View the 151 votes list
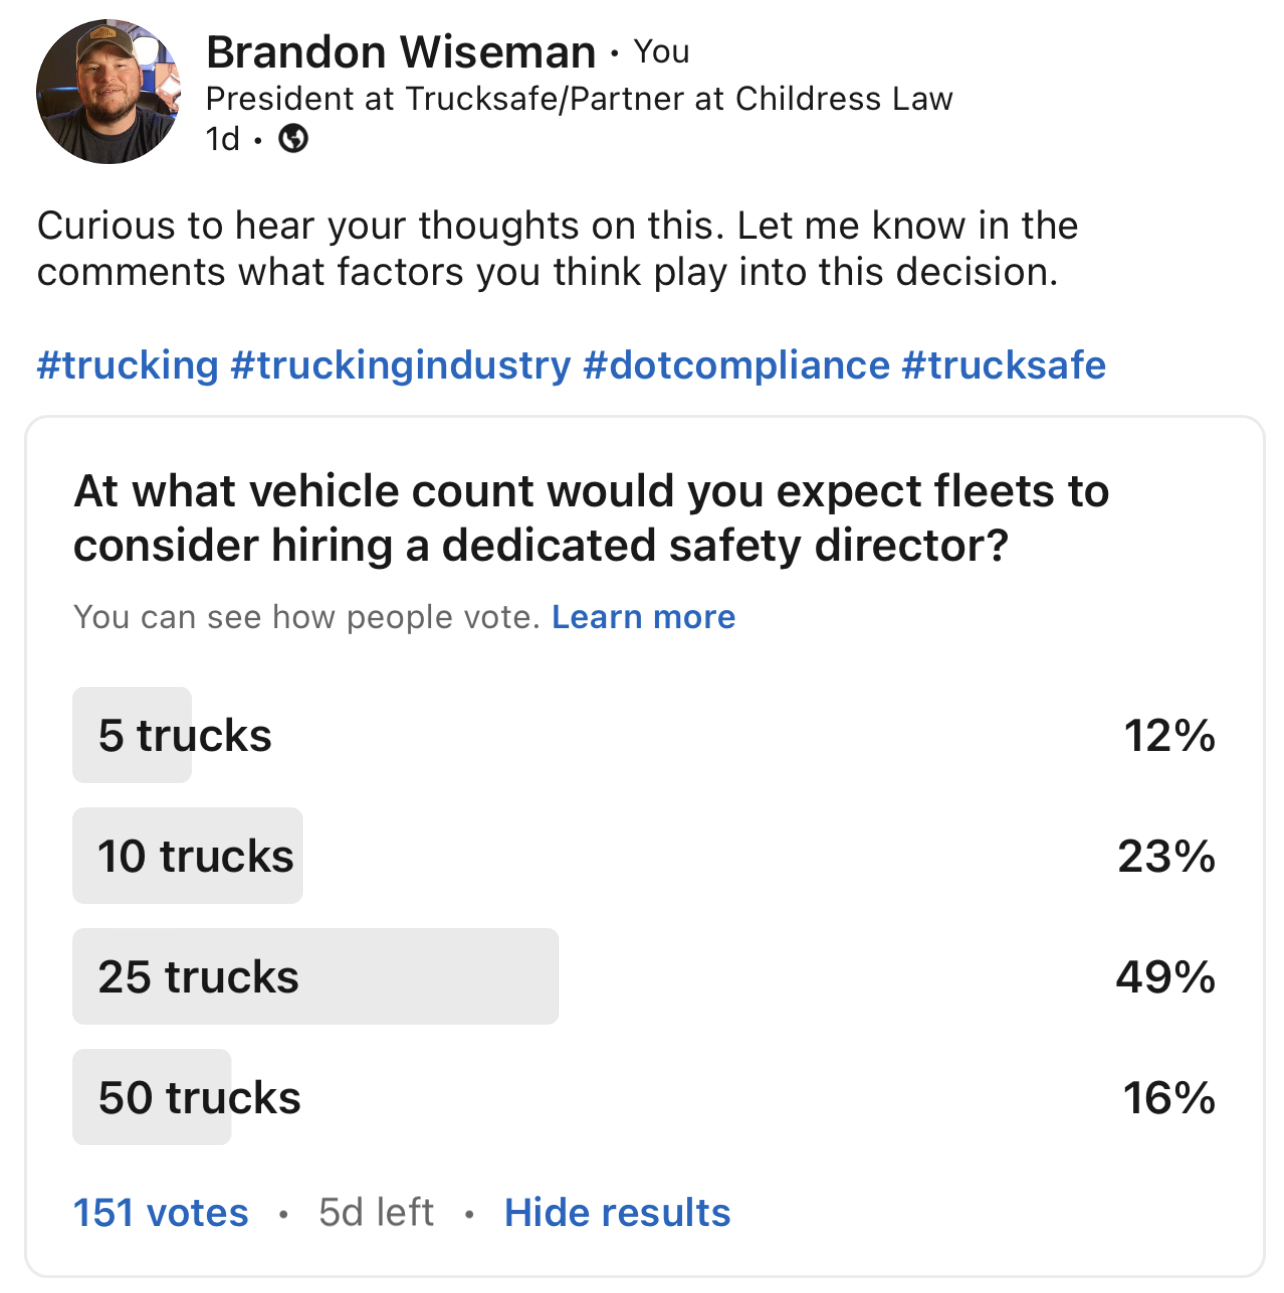Viewport: 1284px width, 1293px height. 160,1212
